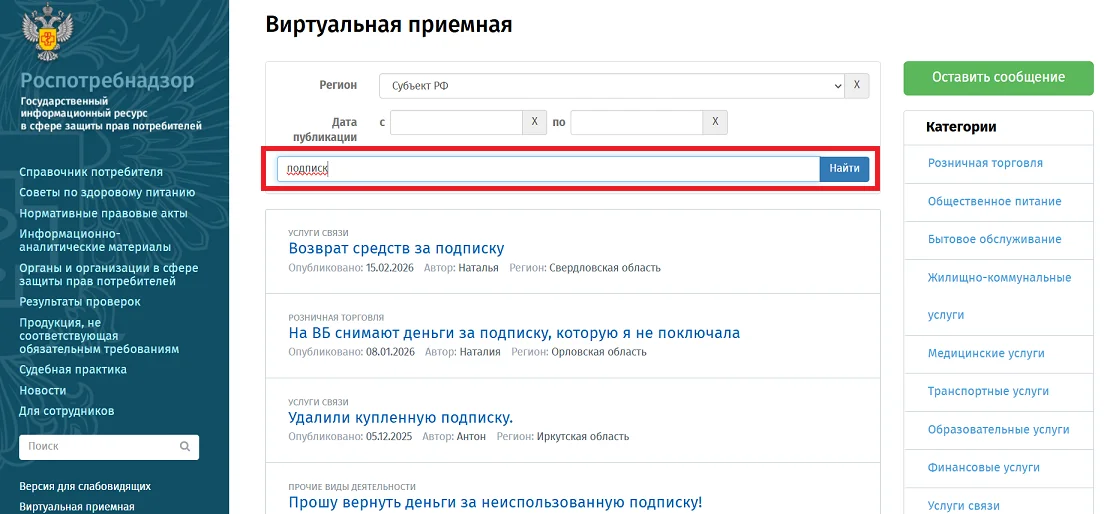Viewport: 1107px width, 514px height.
Task: Click region 'Свердловская область'
Action: coord(604,268)
